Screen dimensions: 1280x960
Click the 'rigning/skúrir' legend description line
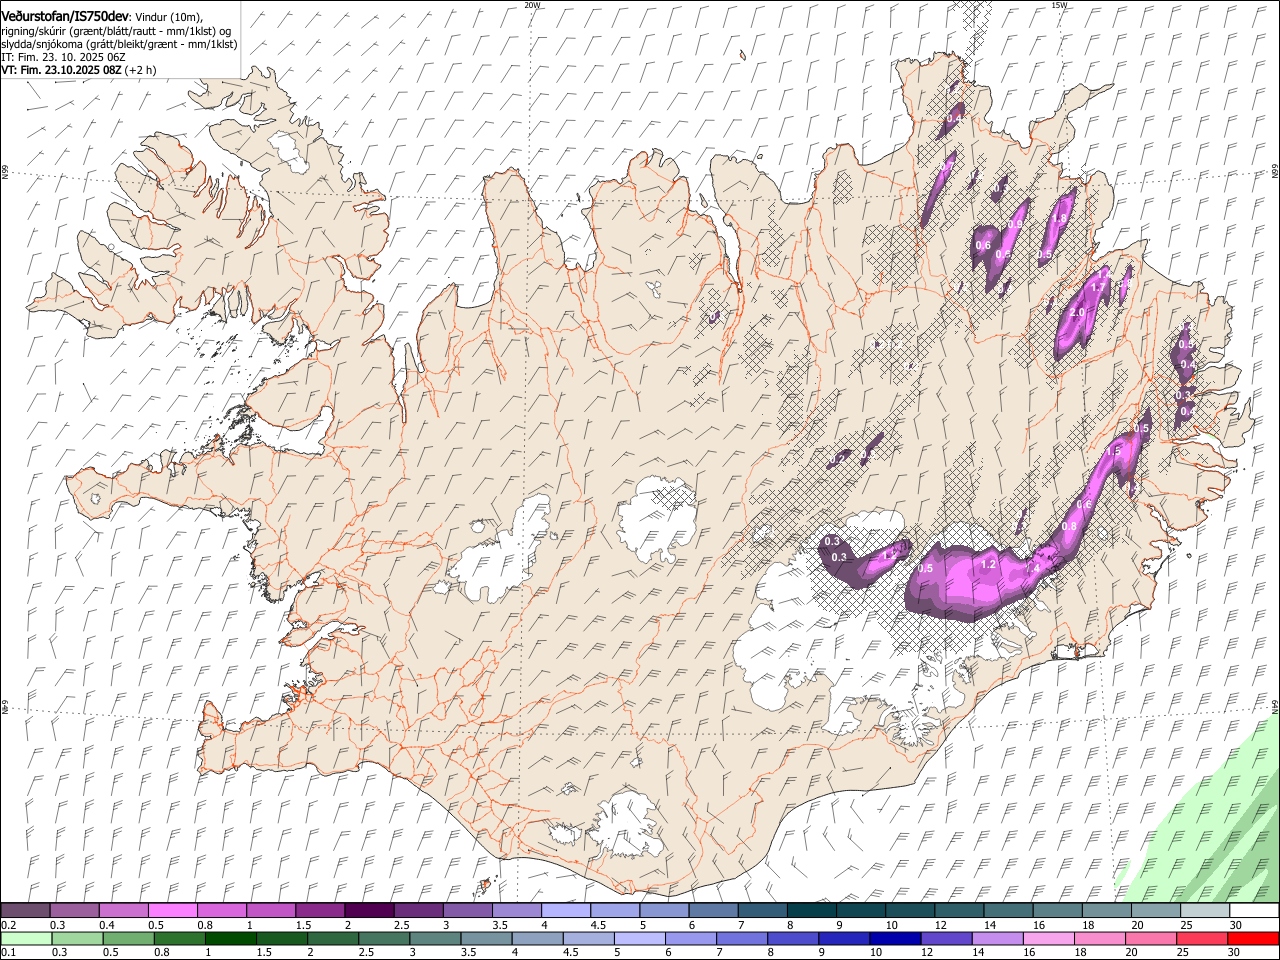pyautogui.click(x=118, y=31)
